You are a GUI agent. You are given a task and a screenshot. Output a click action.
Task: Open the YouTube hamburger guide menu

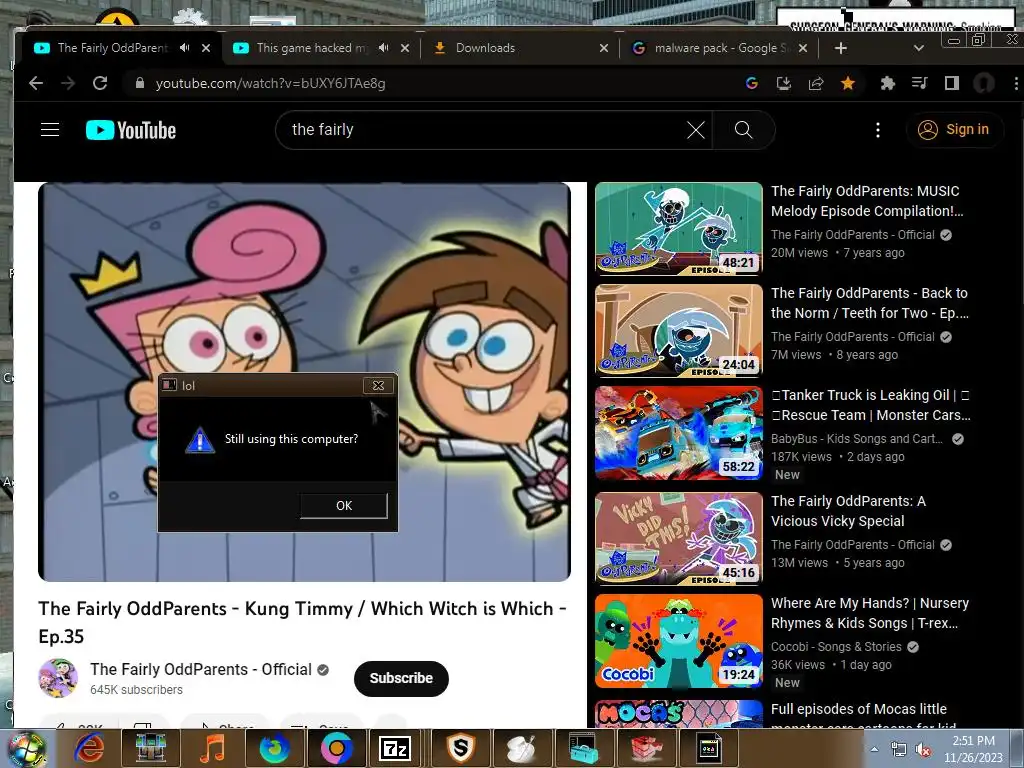[x=50, y=129]
